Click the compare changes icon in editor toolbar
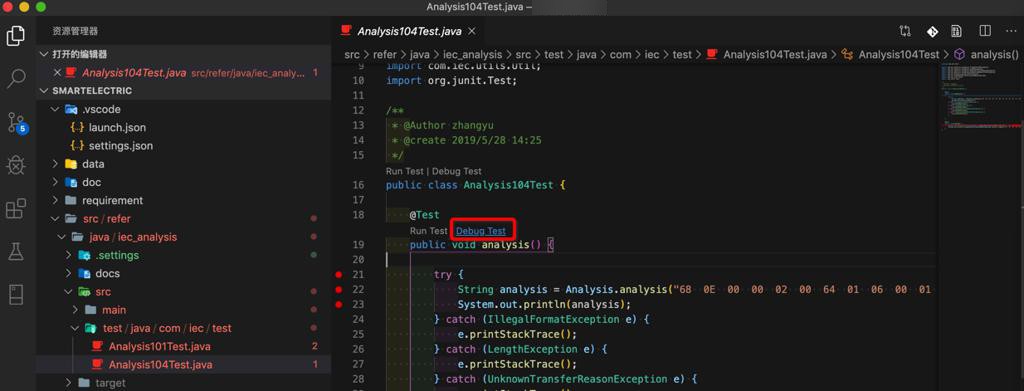This screenshot has width=1024, height=391. tap(905, 31)
